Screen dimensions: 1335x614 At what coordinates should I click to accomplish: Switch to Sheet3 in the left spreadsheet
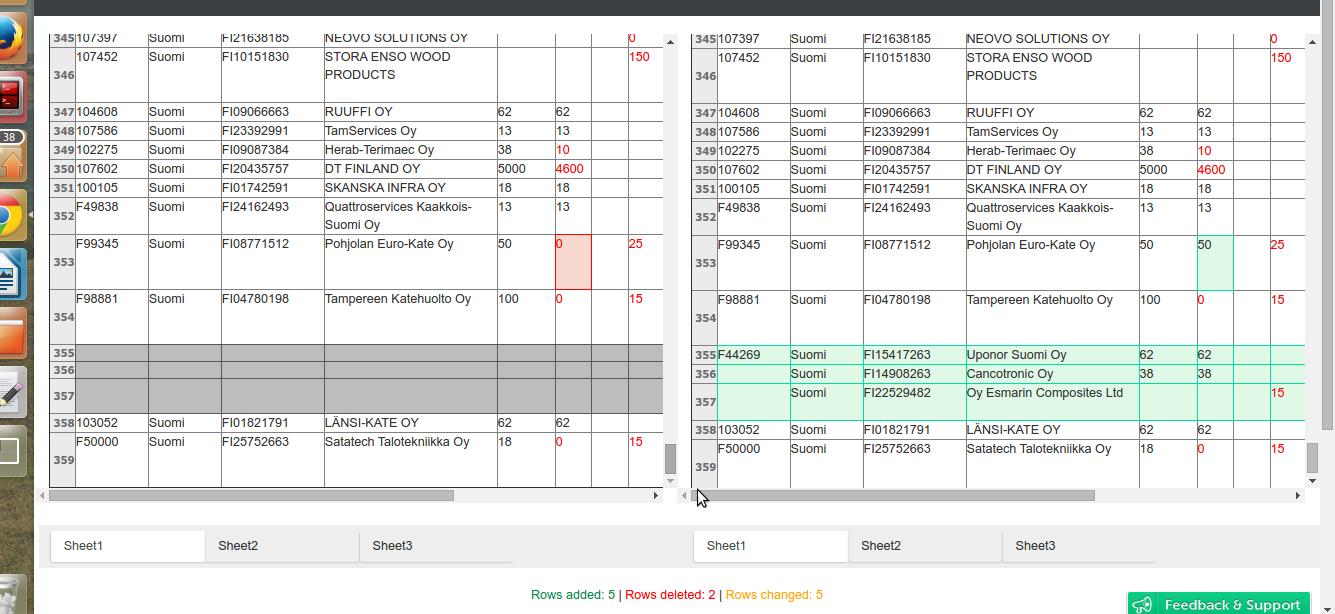393,546
